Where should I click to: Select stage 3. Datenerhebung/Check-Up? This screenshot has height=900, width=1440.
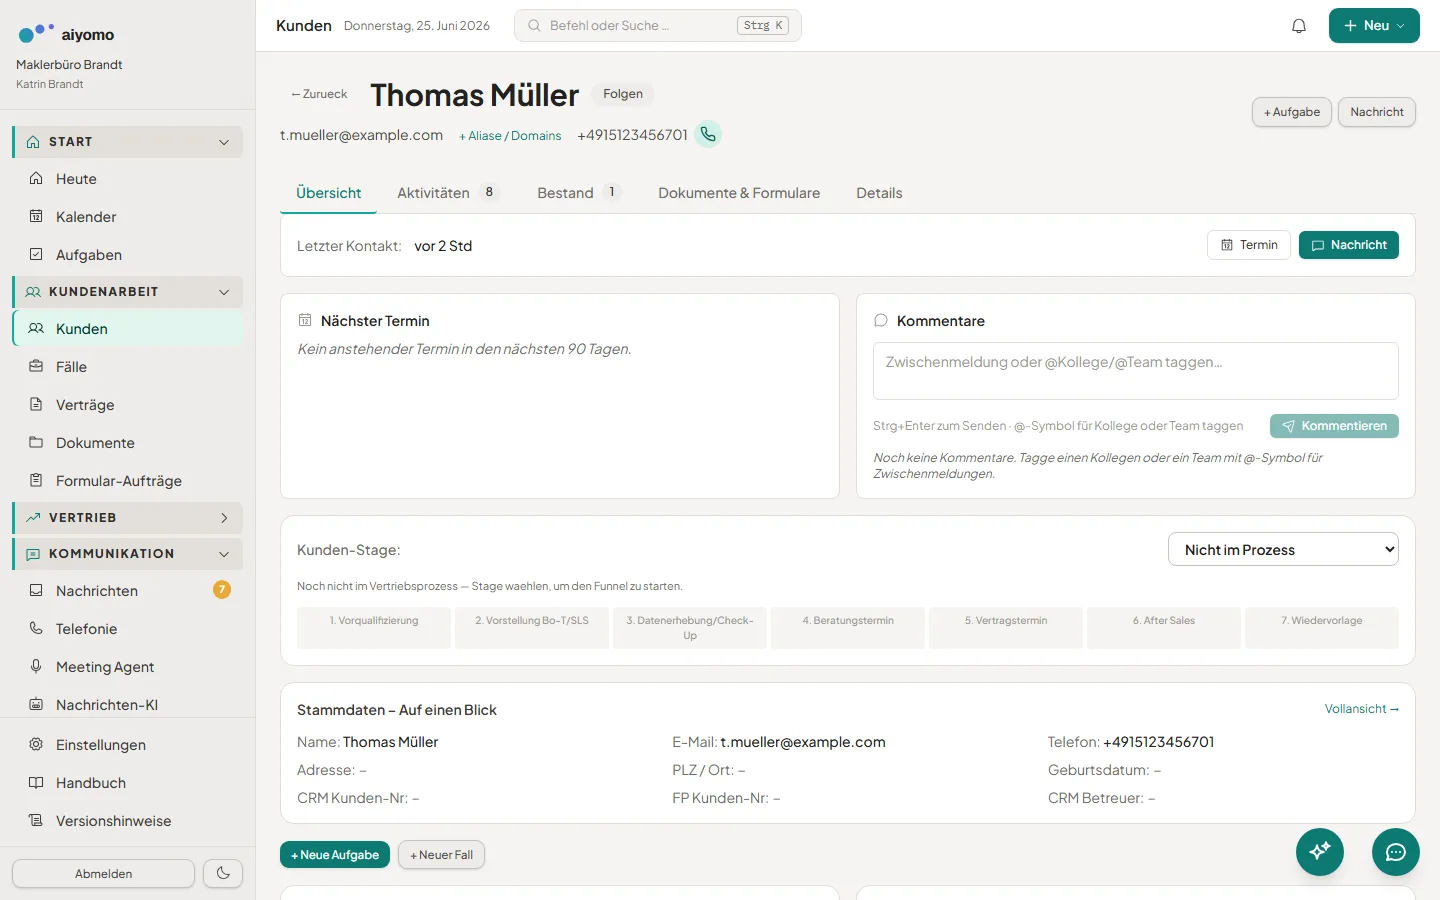(690, 628)
